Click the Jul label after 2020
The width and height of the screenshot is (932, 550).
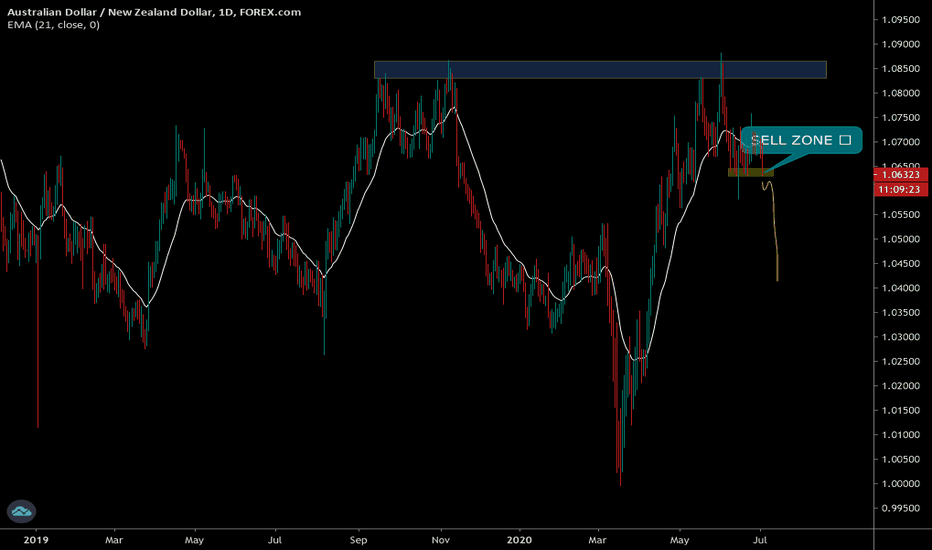(x=760, y=540)
